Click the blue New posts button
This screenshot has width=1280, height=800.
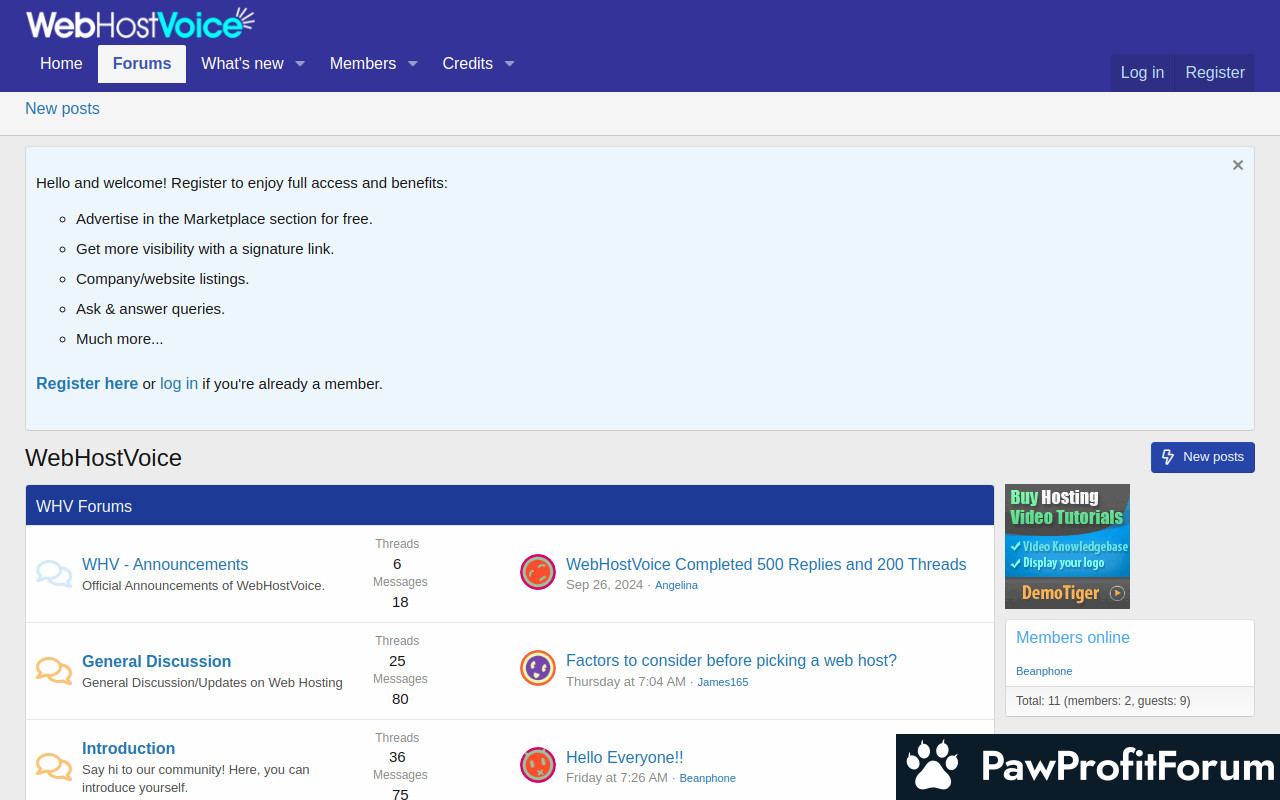click(x=1203, y=457)
